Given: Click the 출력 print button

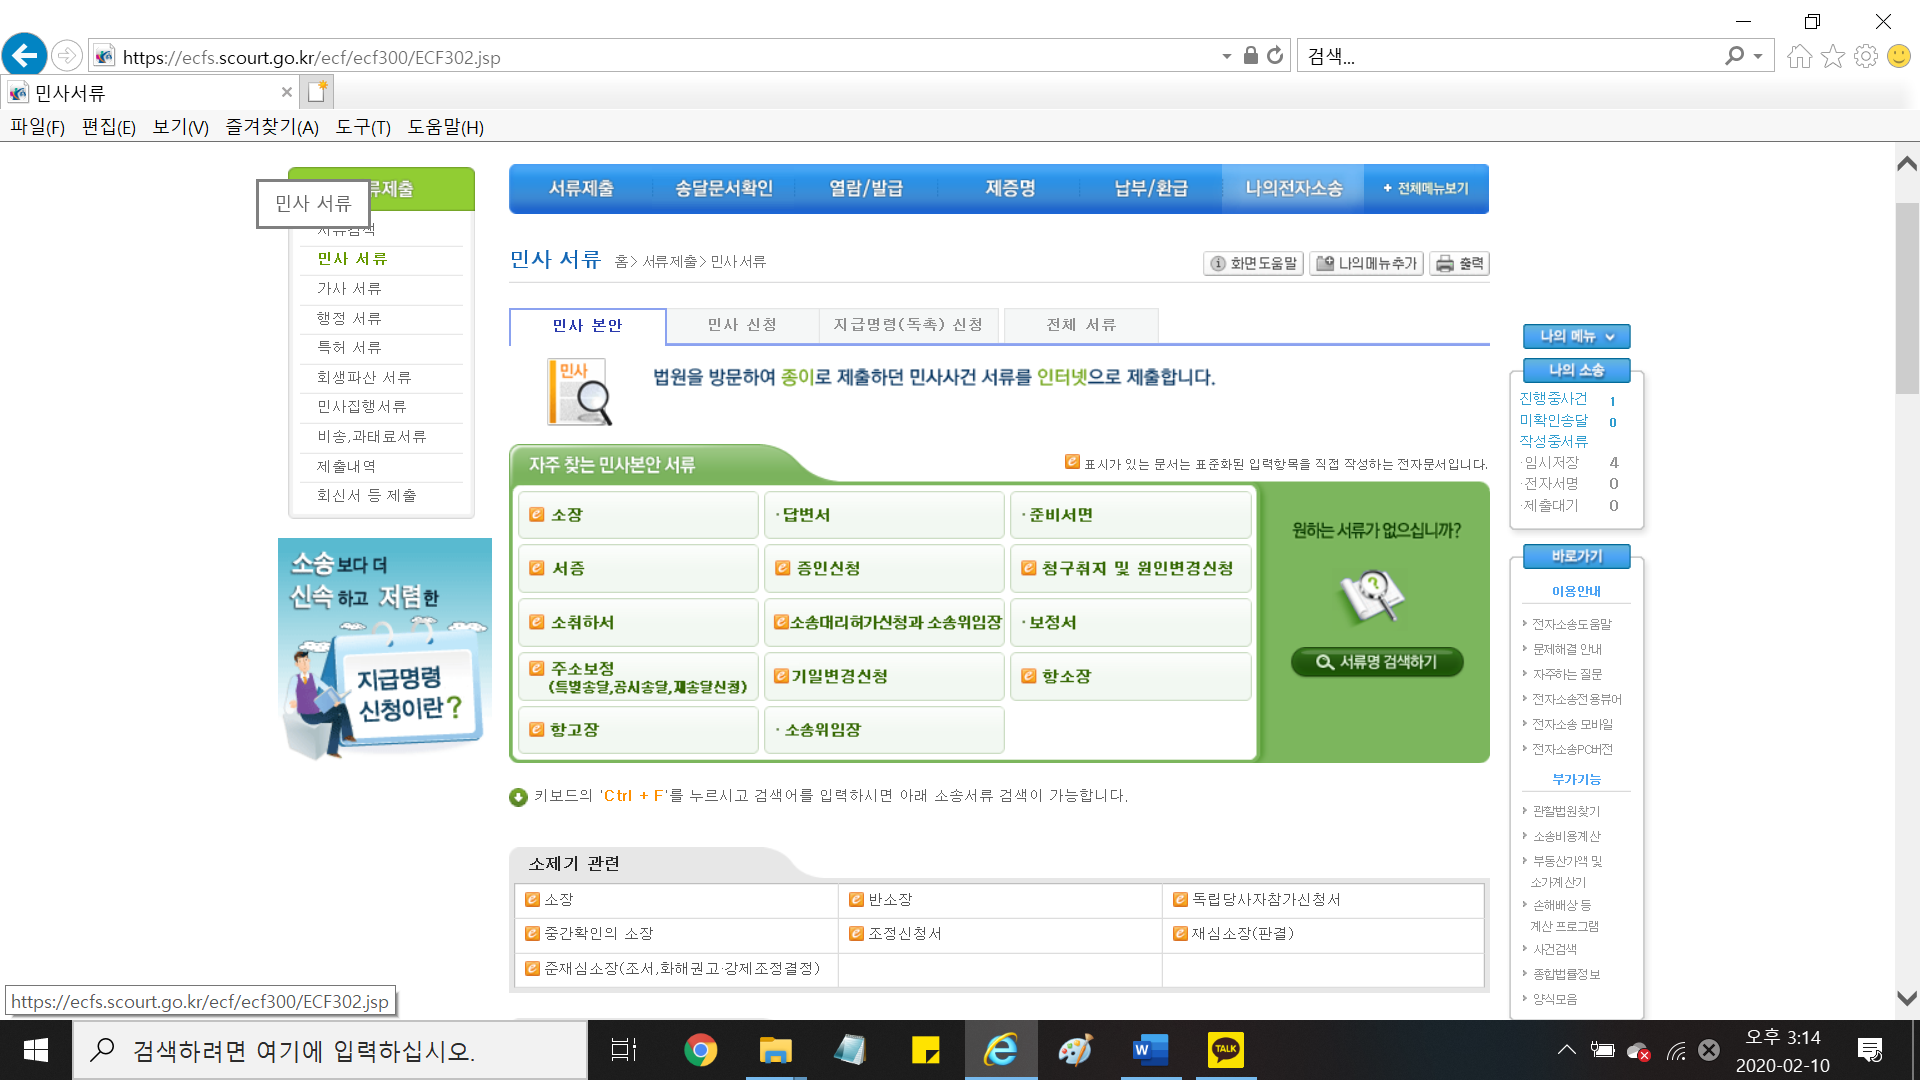Looking at the screenshot, I should pyautogui.click(x=1459, y=263).
